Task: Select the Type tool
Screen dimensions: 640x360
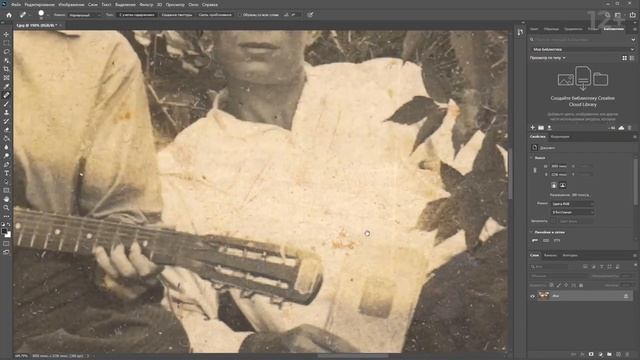Action: (x=6, y=173)
